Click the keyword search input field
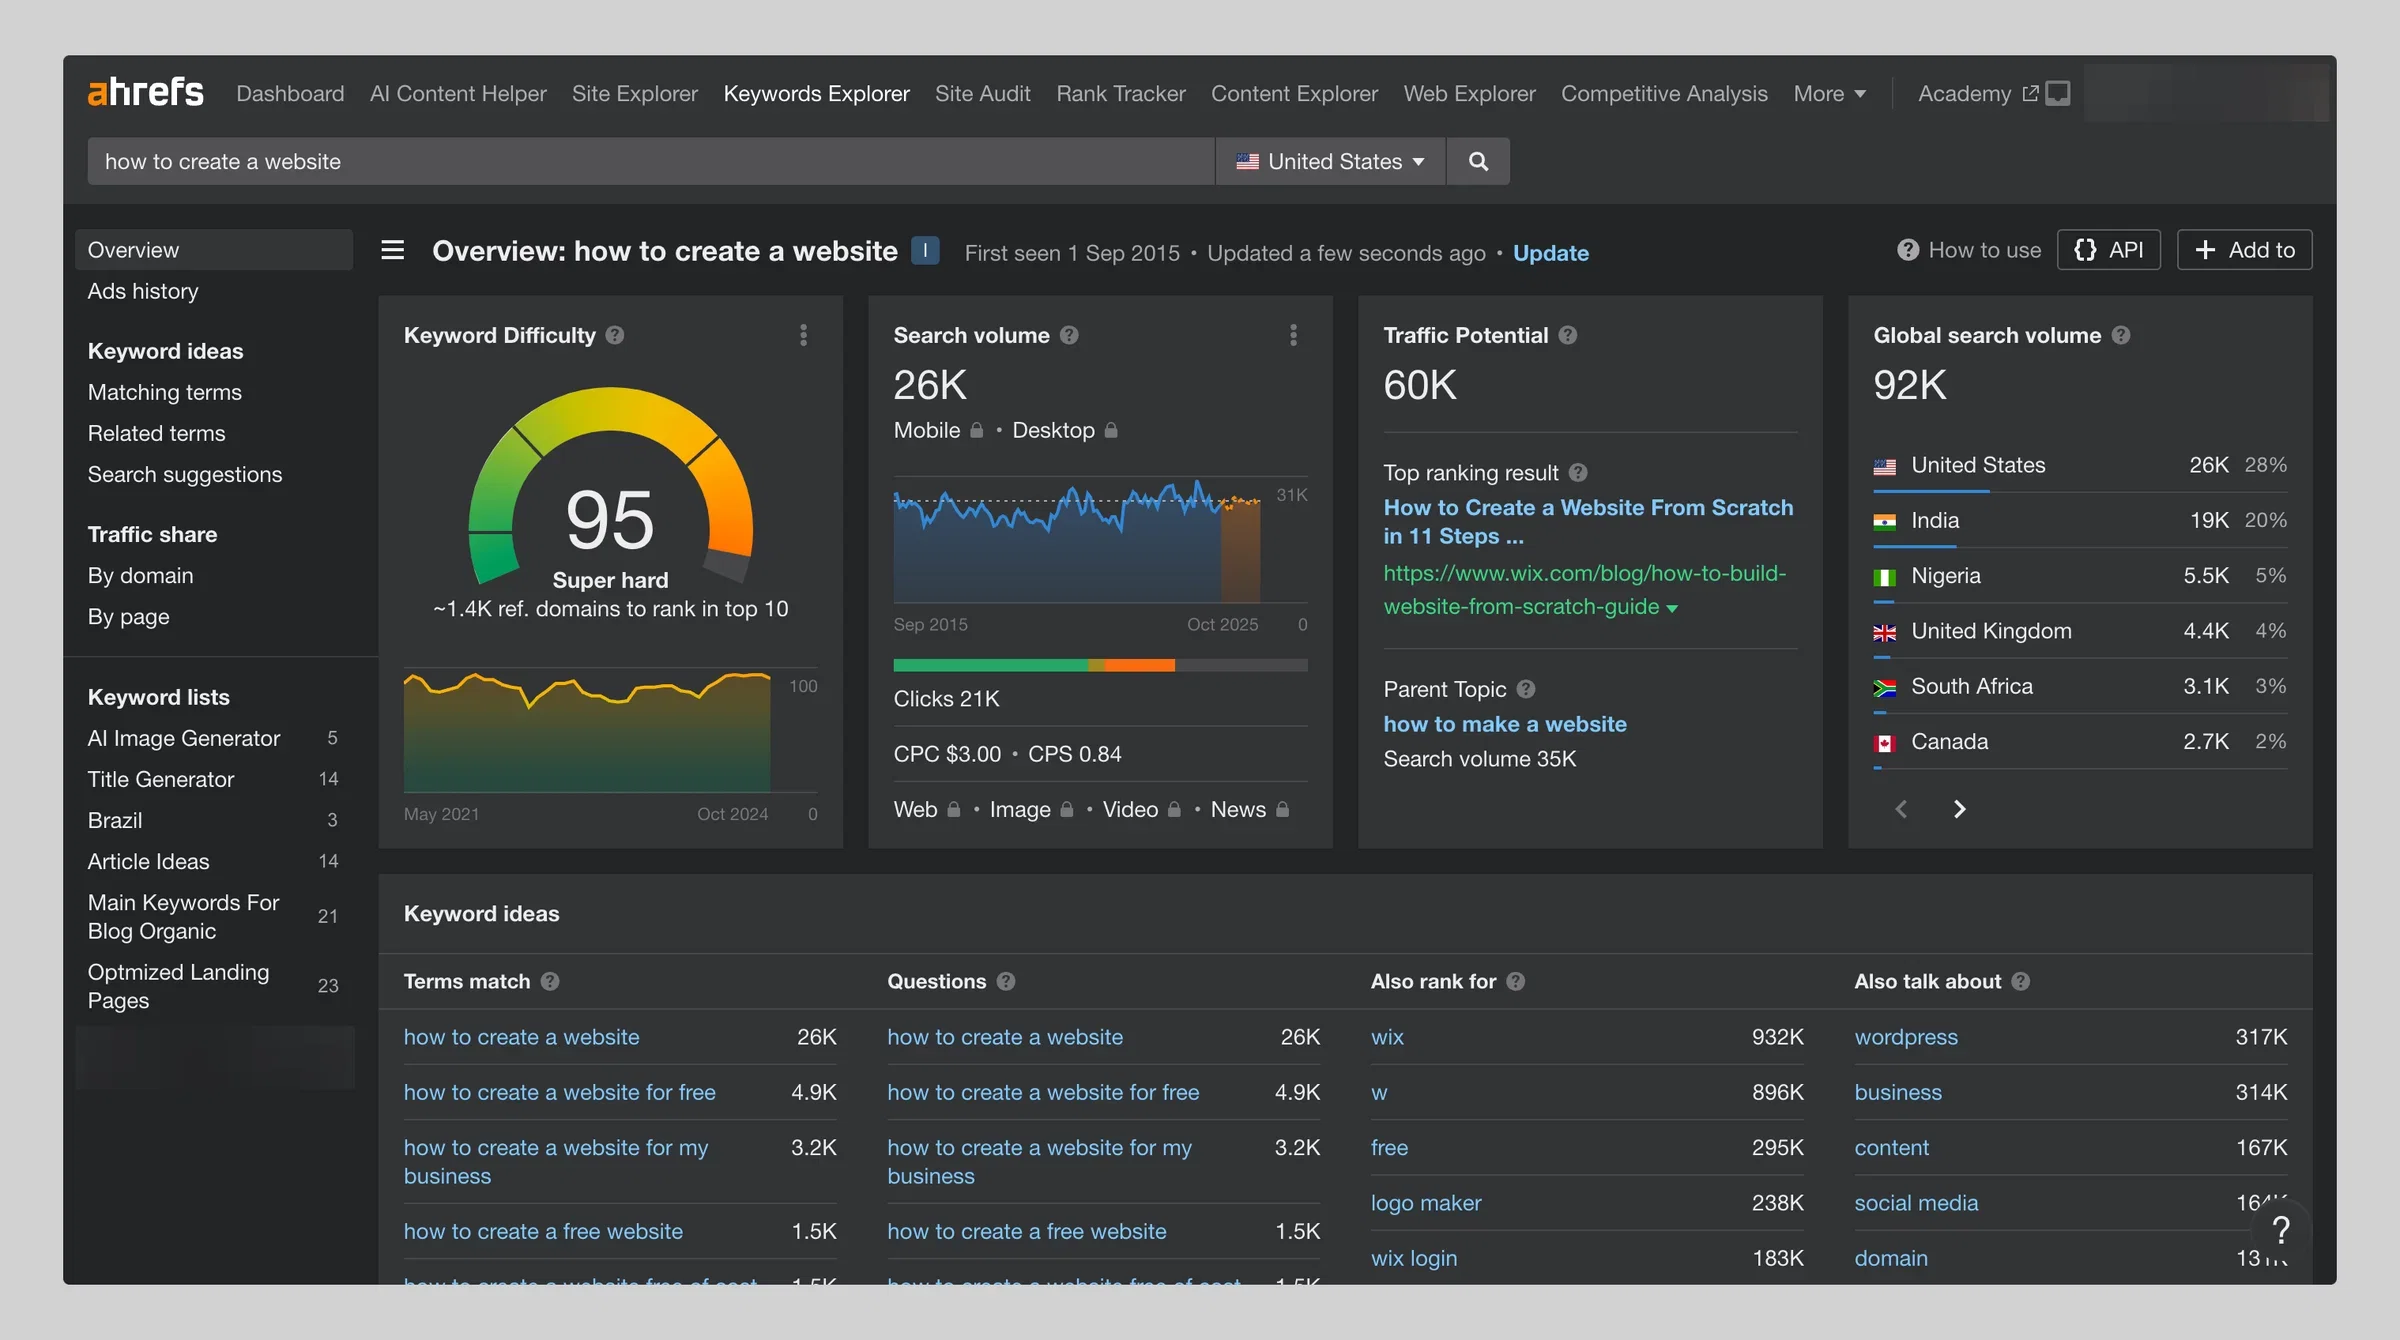2400x1340 pixels. click(x=651, y=161)
